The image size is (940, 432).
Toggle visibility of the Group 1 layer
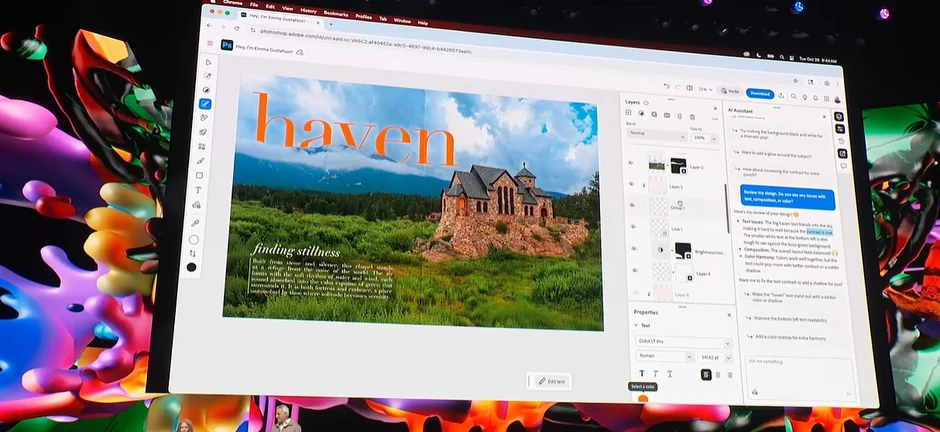click(632, 204)
